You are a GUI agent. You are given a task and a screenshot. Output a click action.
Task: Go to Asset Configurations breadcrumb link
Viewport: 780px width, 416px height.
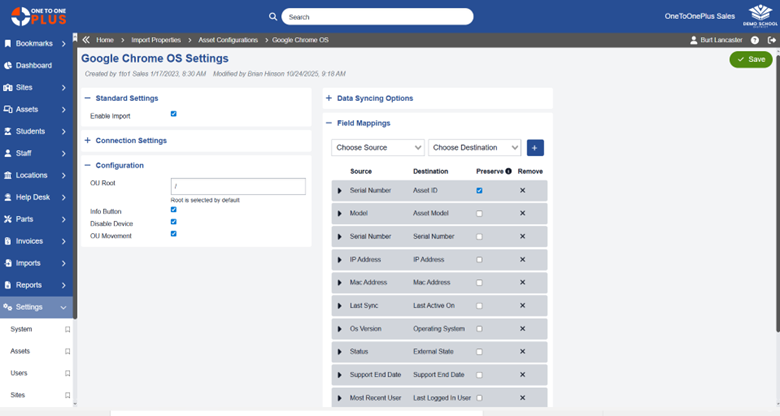226,40
